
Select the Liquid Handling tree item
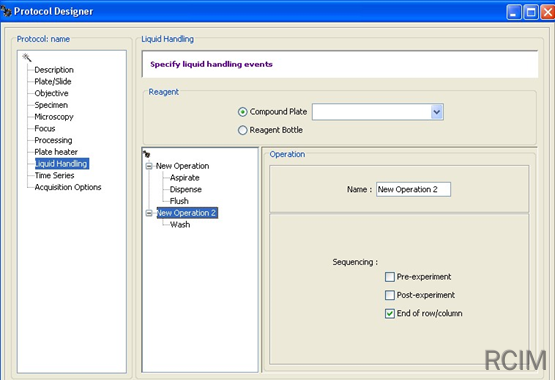[62, 163]
